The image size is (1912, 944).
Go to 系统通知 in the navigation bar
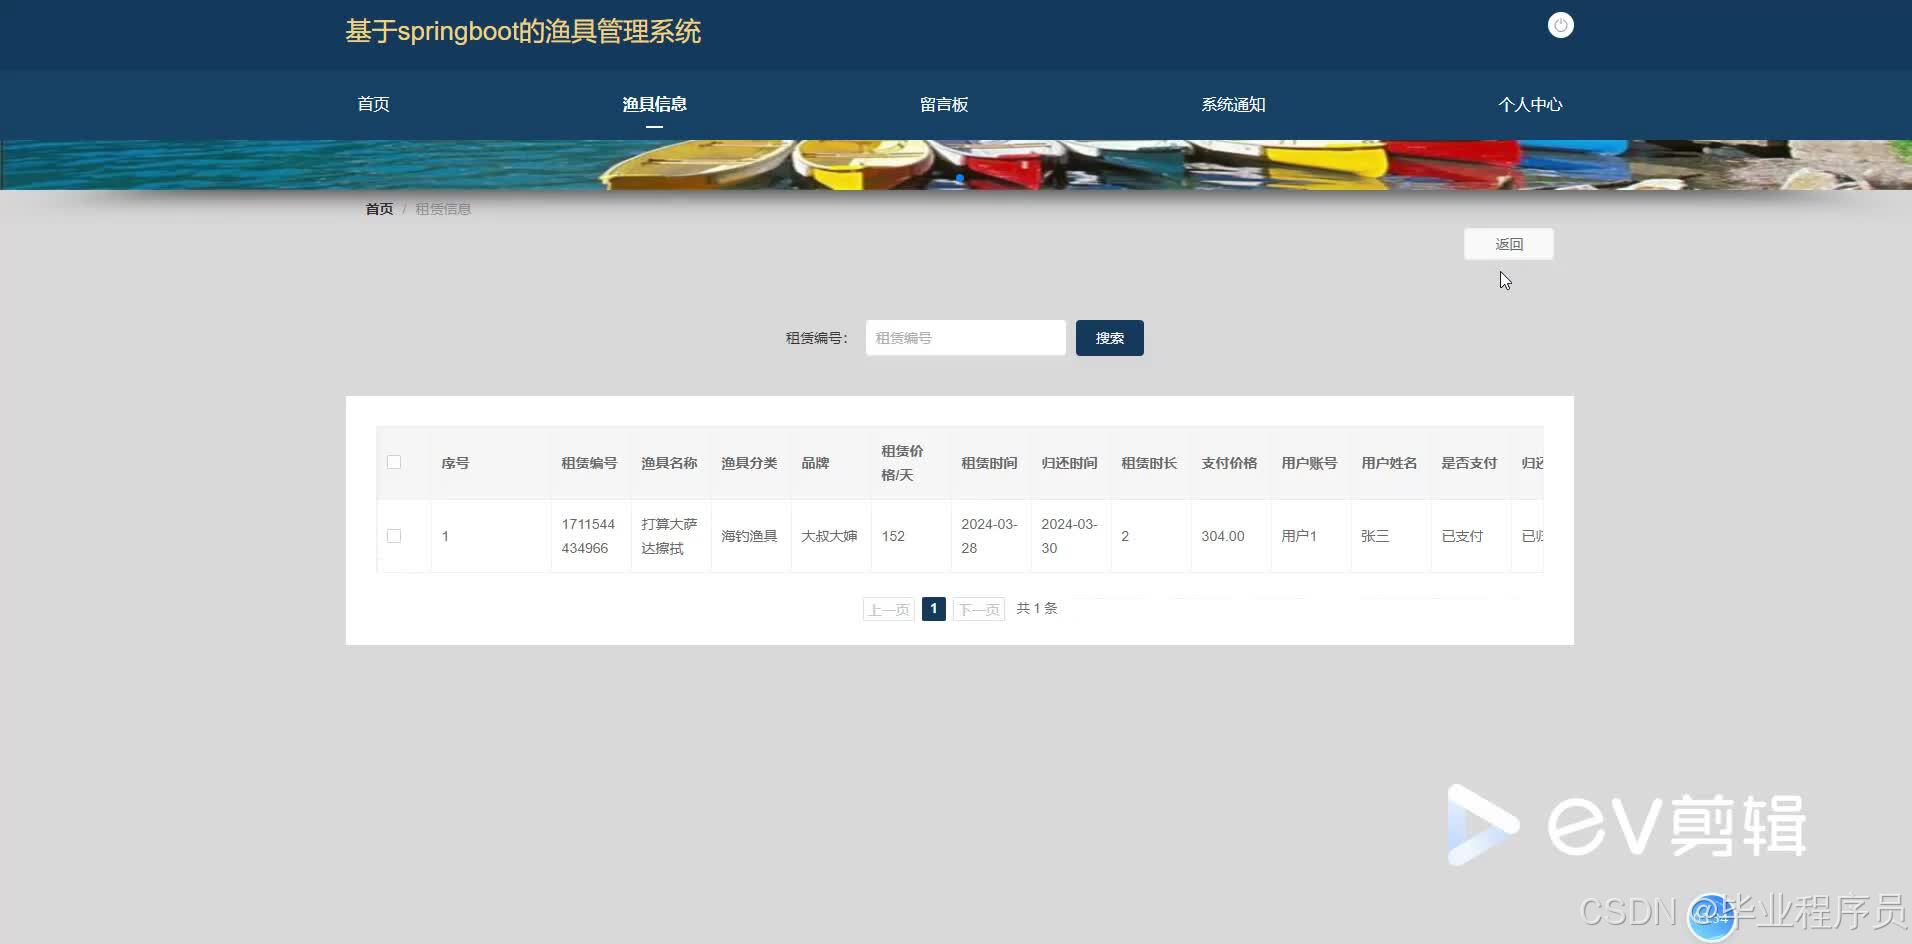coord(1233,104)
